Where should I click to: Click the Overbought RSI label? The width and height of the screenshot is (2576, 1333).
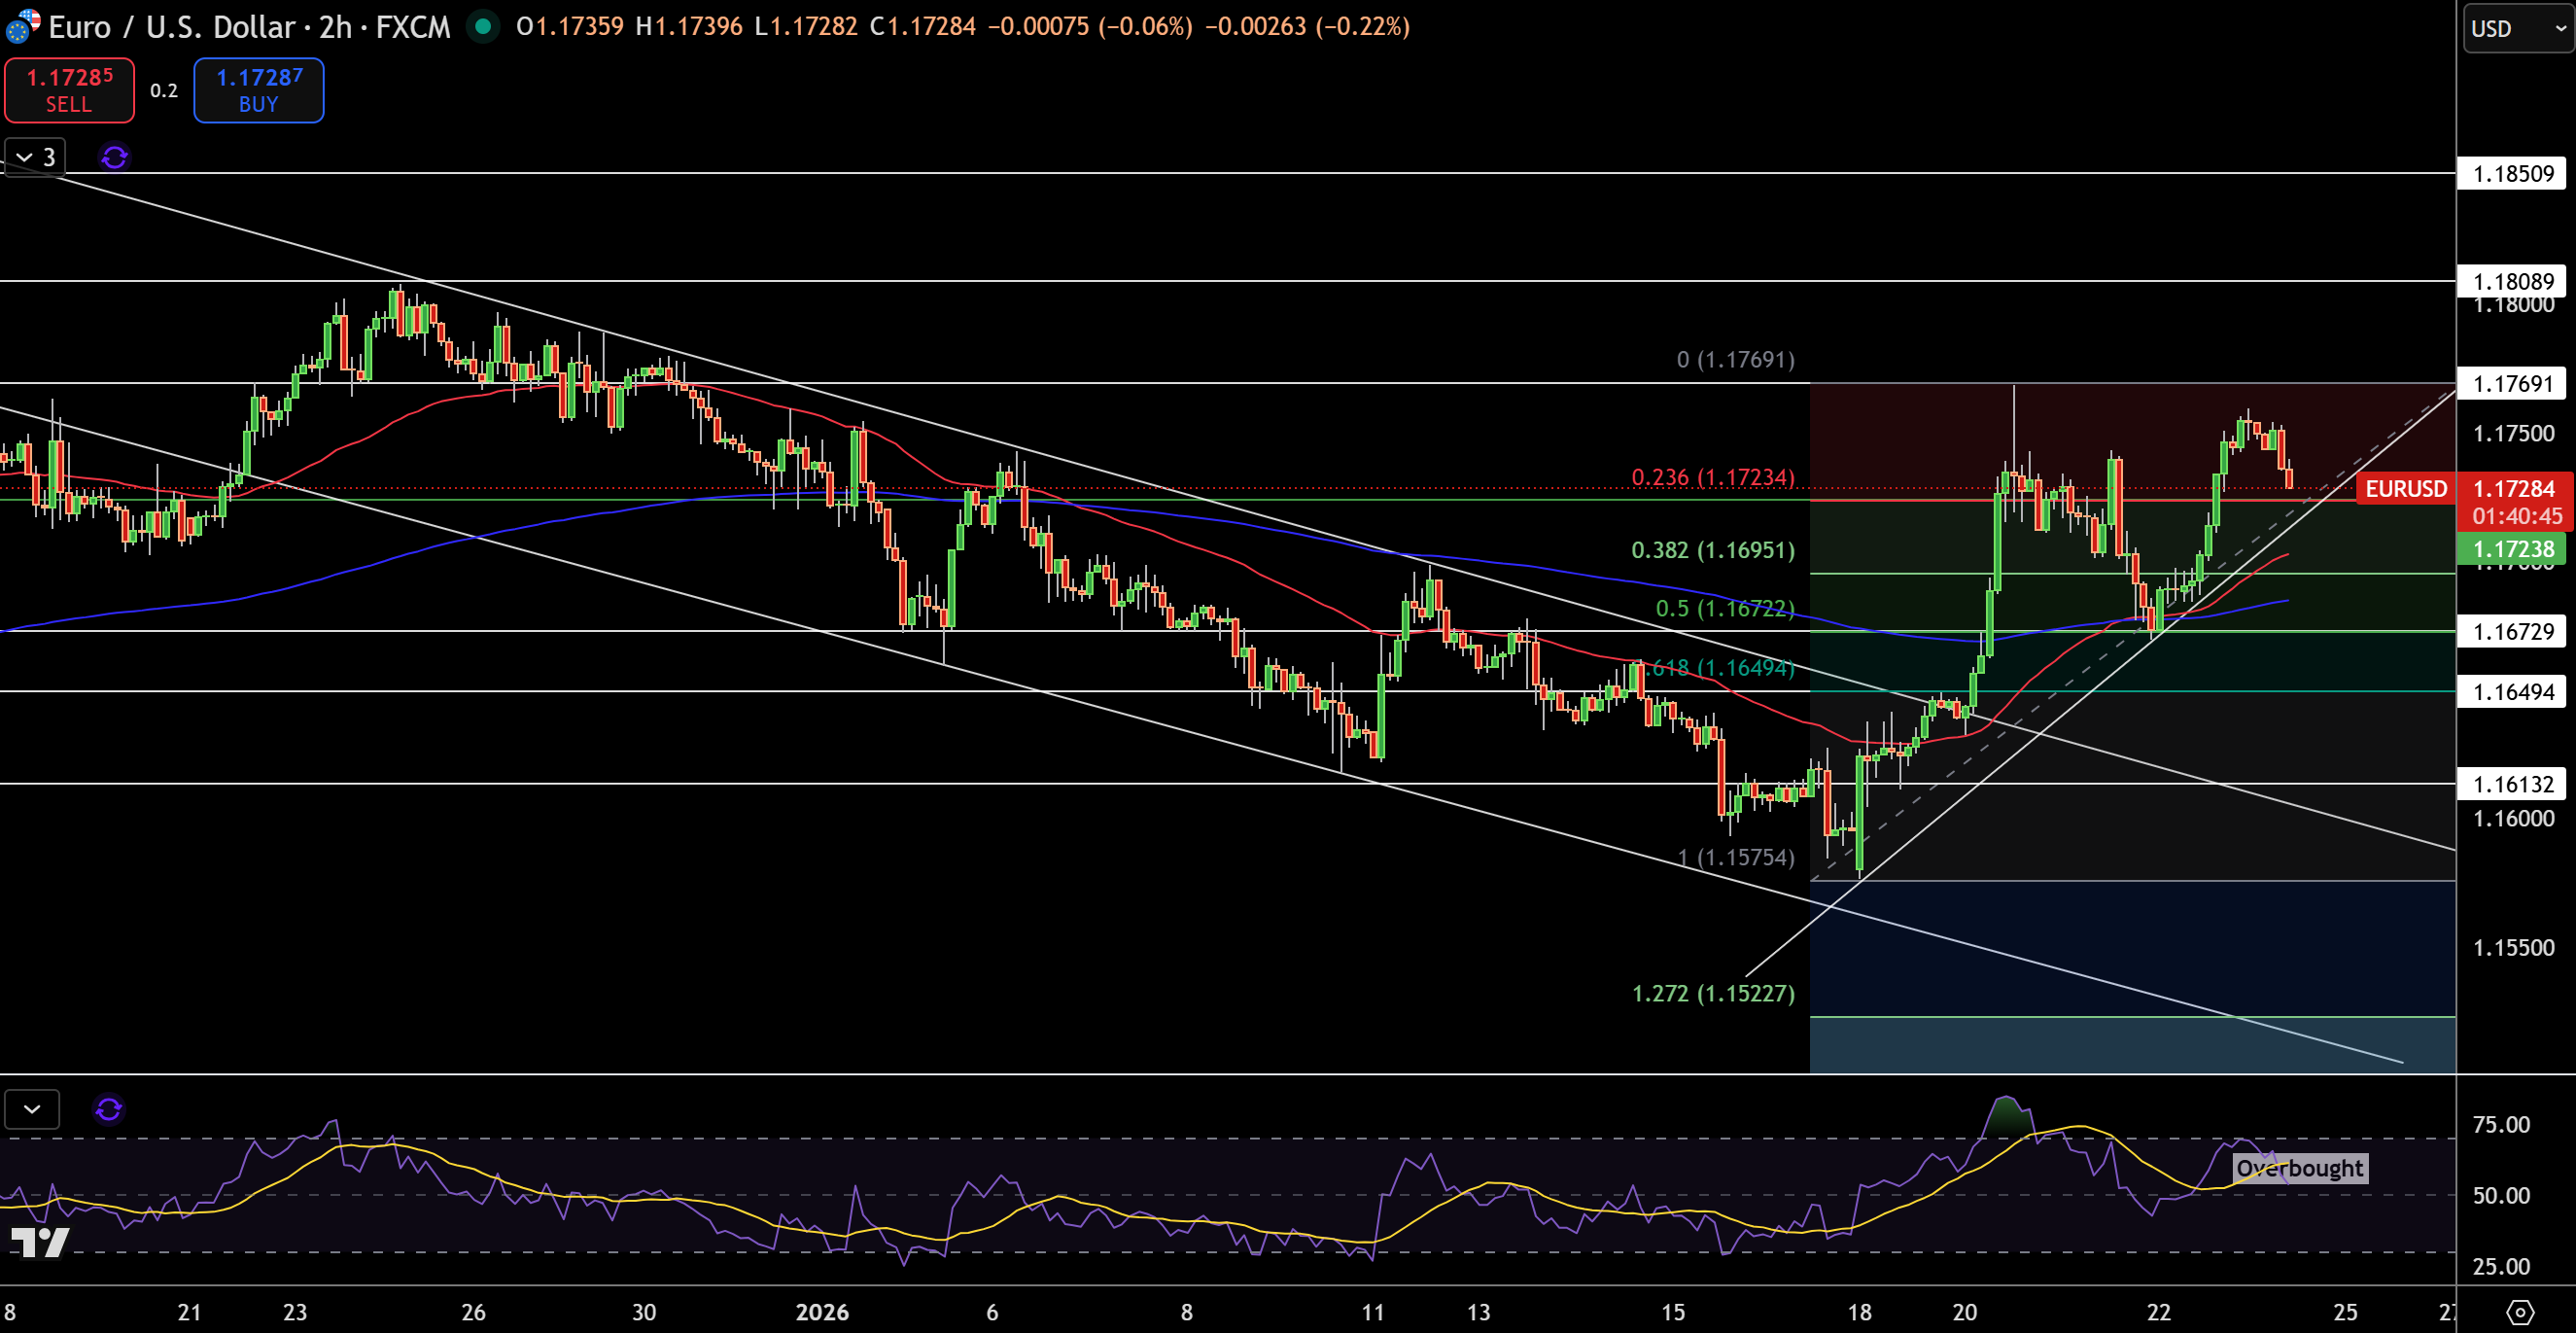pos(2300,1168)
